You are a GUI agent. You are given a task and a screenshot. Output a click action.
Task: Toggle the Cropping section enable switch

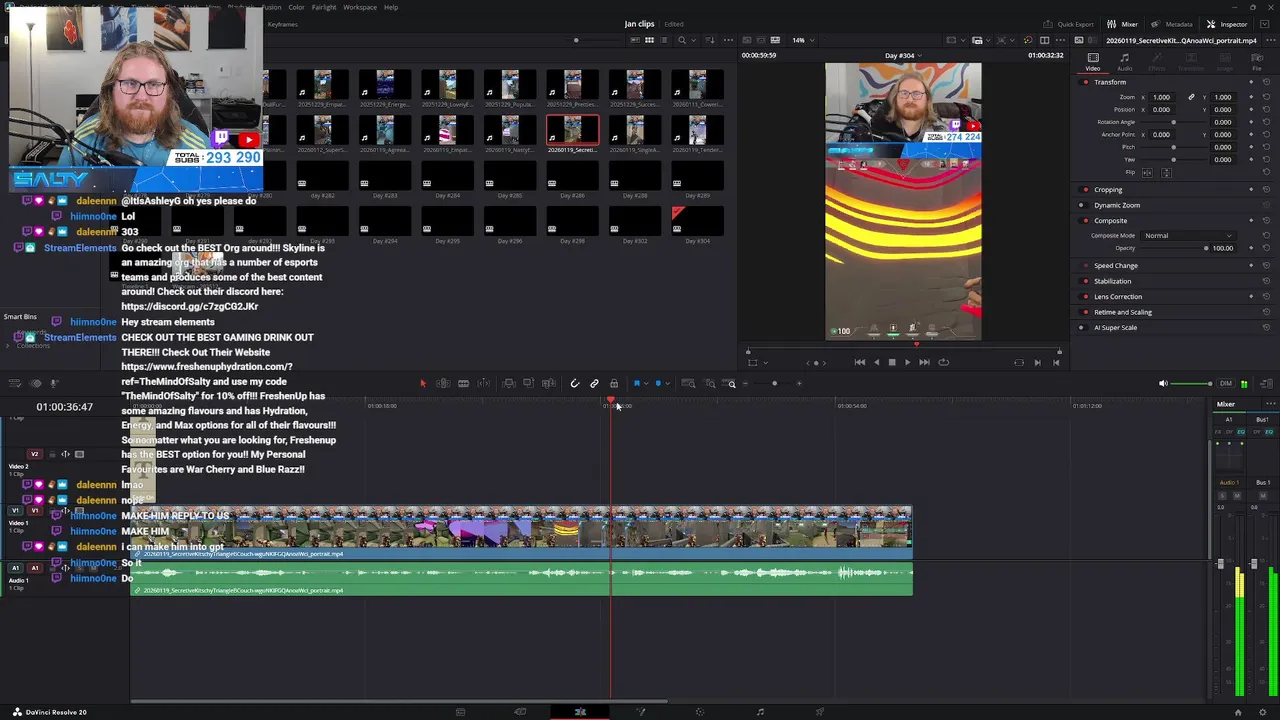tap(1086, 189)
